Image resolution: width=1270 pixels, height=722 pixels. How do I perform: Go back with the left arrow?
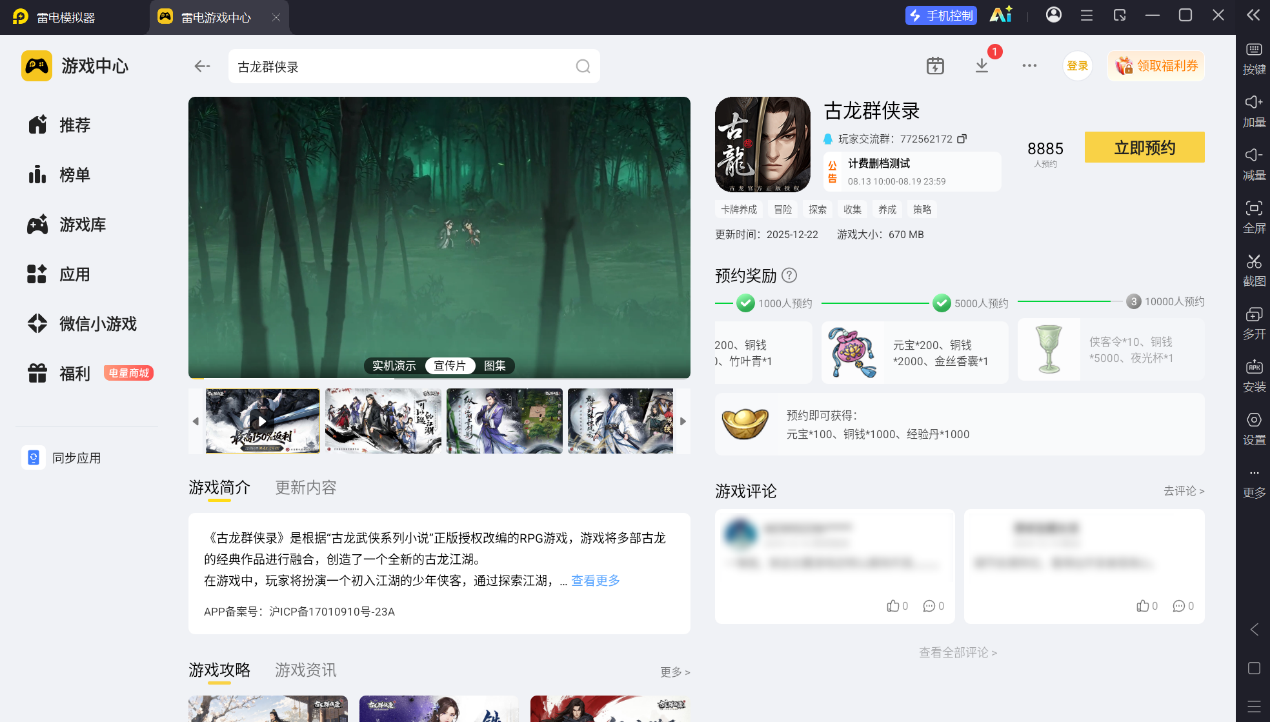click(202, 66)
